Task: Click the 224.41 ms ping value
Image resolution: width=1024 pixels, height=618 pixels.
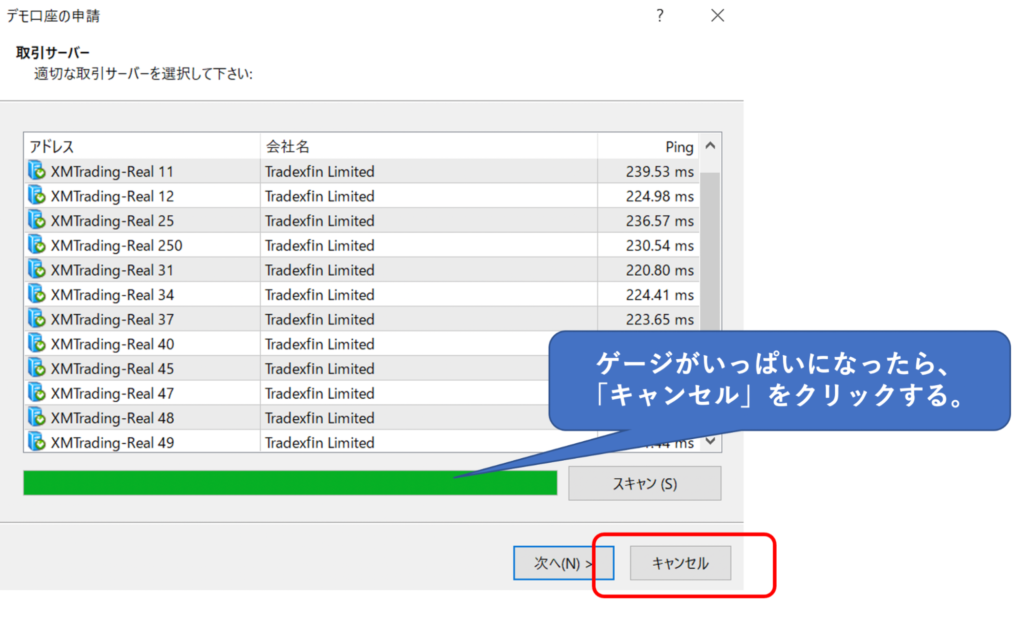Action: [660, 295]
